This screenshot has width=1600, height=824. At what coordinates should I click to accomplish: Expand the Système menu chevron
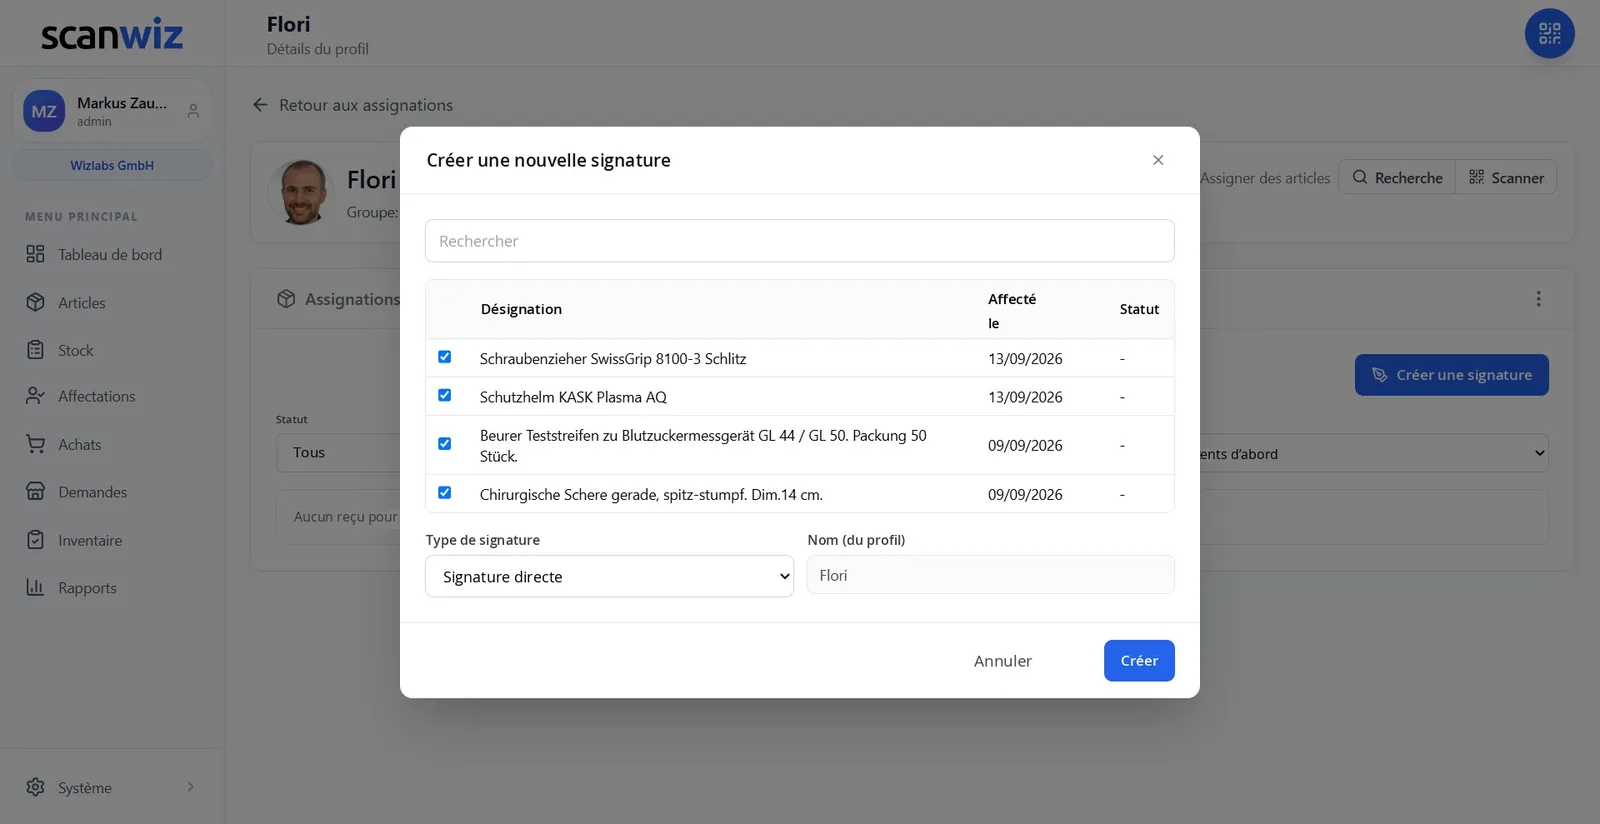tap(191, 787)
